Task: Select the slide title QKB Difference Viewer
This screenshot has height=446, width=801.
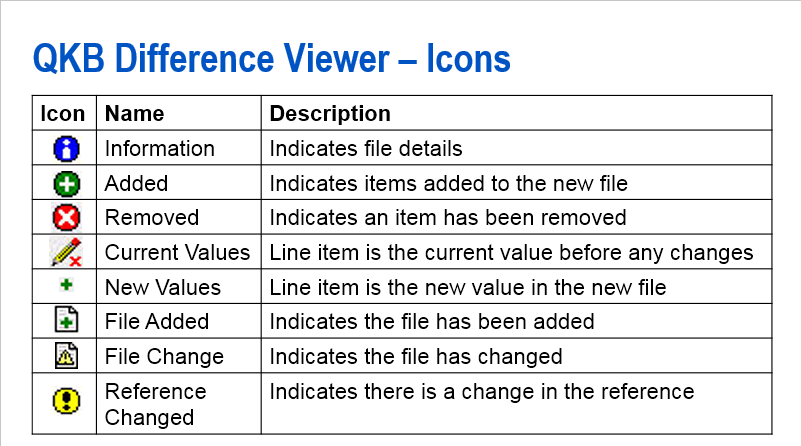Action: coord(271,59)
